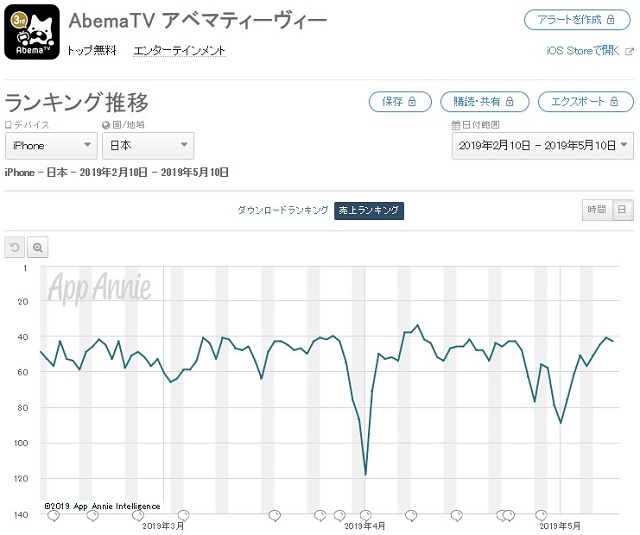Click the 購読・共有 button
The height and width of the screenshot is (535, 640).
(484, 102)
